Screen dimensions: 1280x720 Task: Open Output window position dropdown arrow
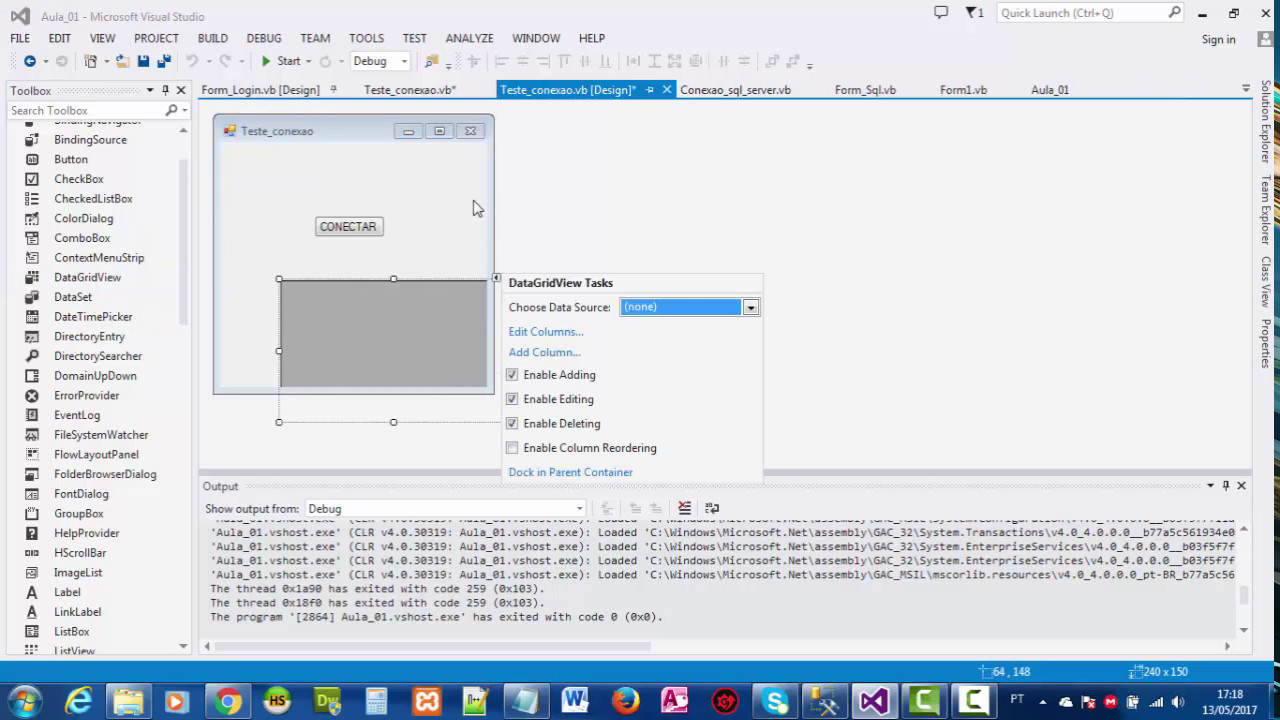coord(1210,486)
